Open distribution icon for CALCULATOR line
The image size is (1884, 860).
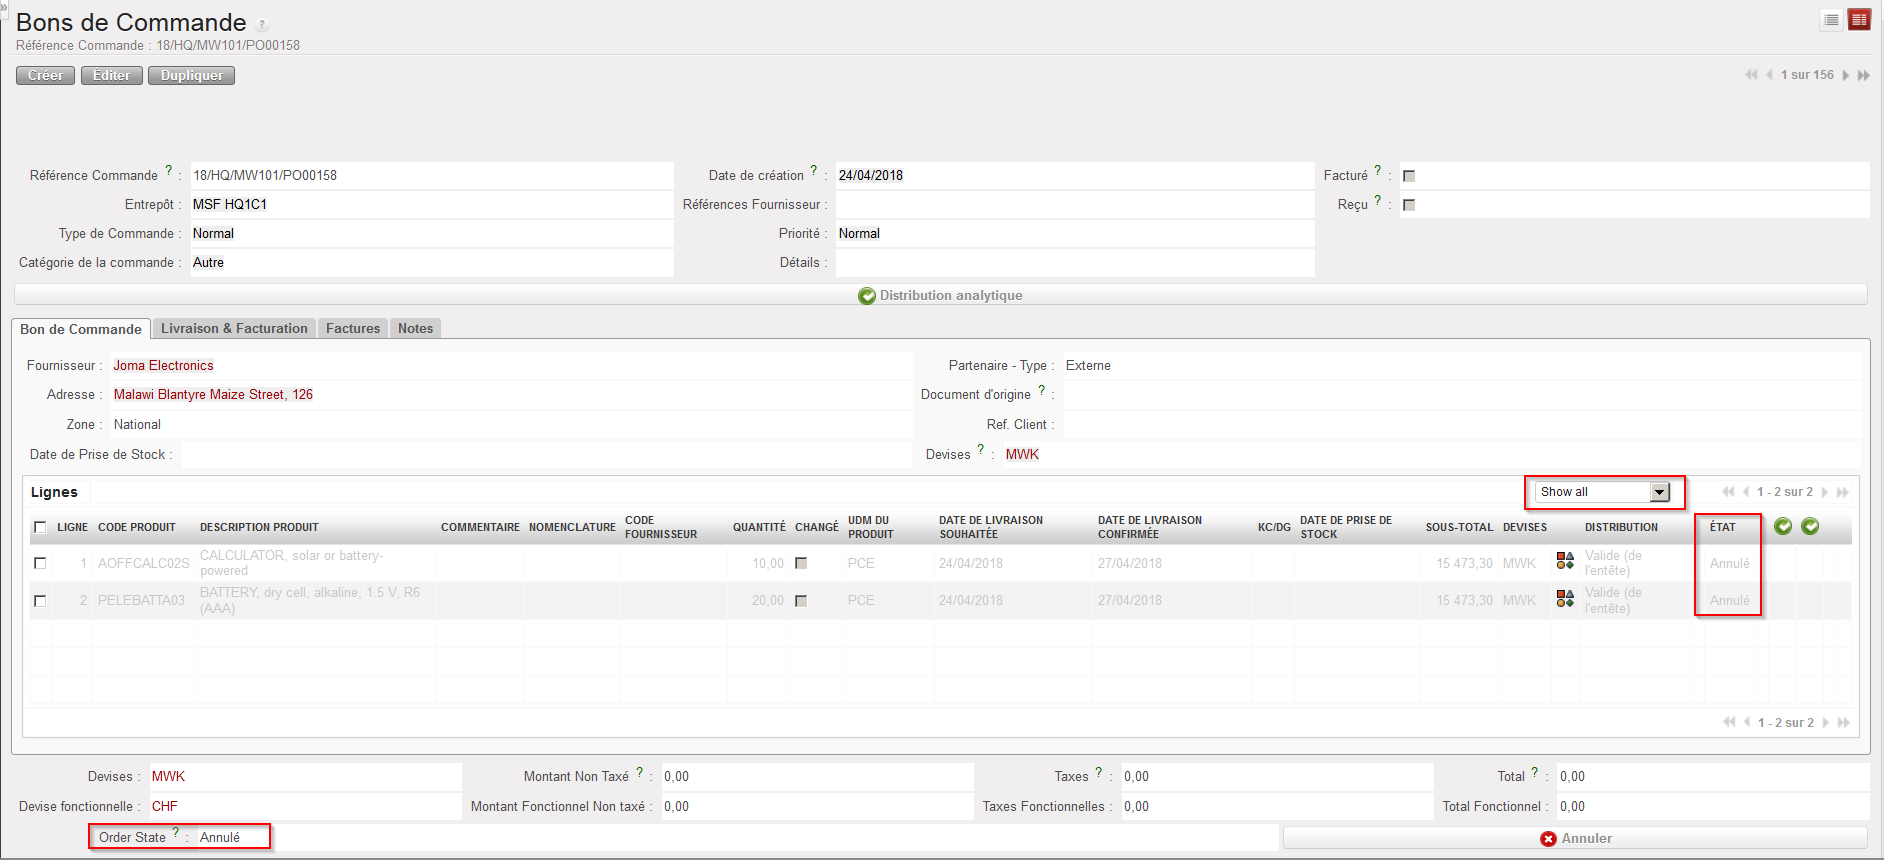1565,562
